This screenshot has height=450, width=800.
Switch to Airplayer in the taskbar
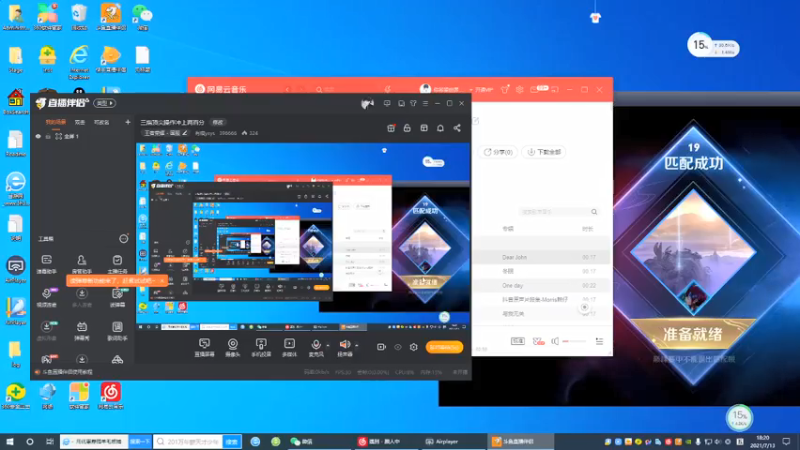[442, 441]
